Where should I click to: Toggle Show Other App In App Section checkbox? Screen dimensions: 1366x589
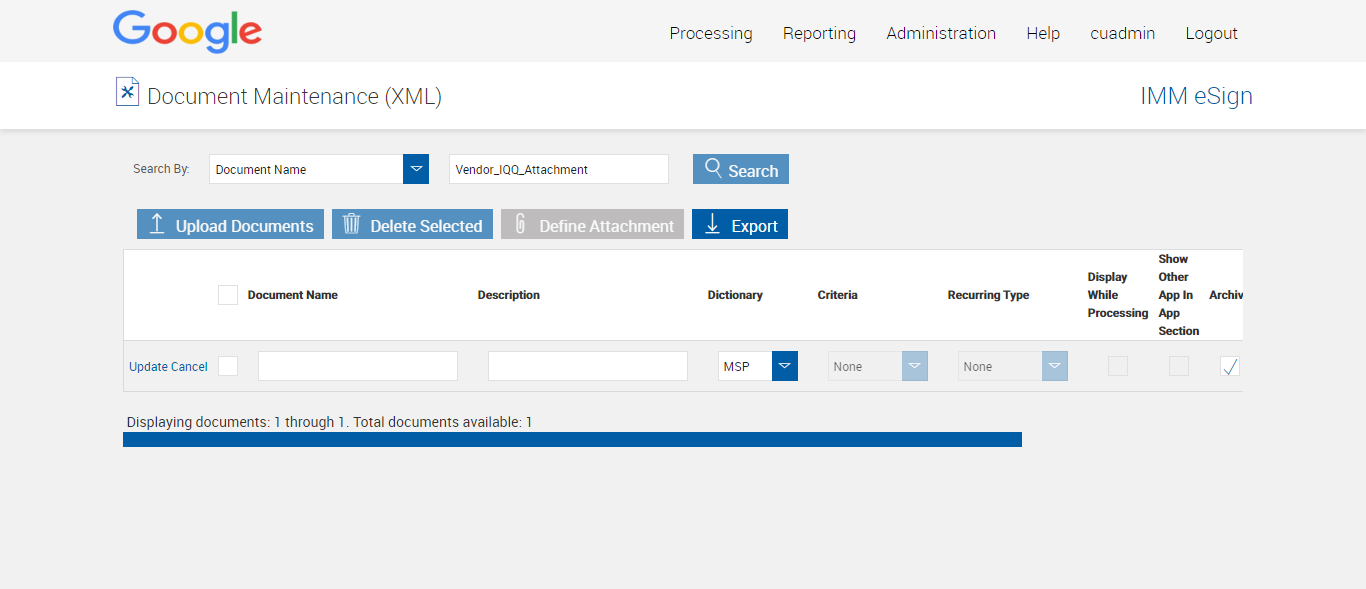point(1179,366)
